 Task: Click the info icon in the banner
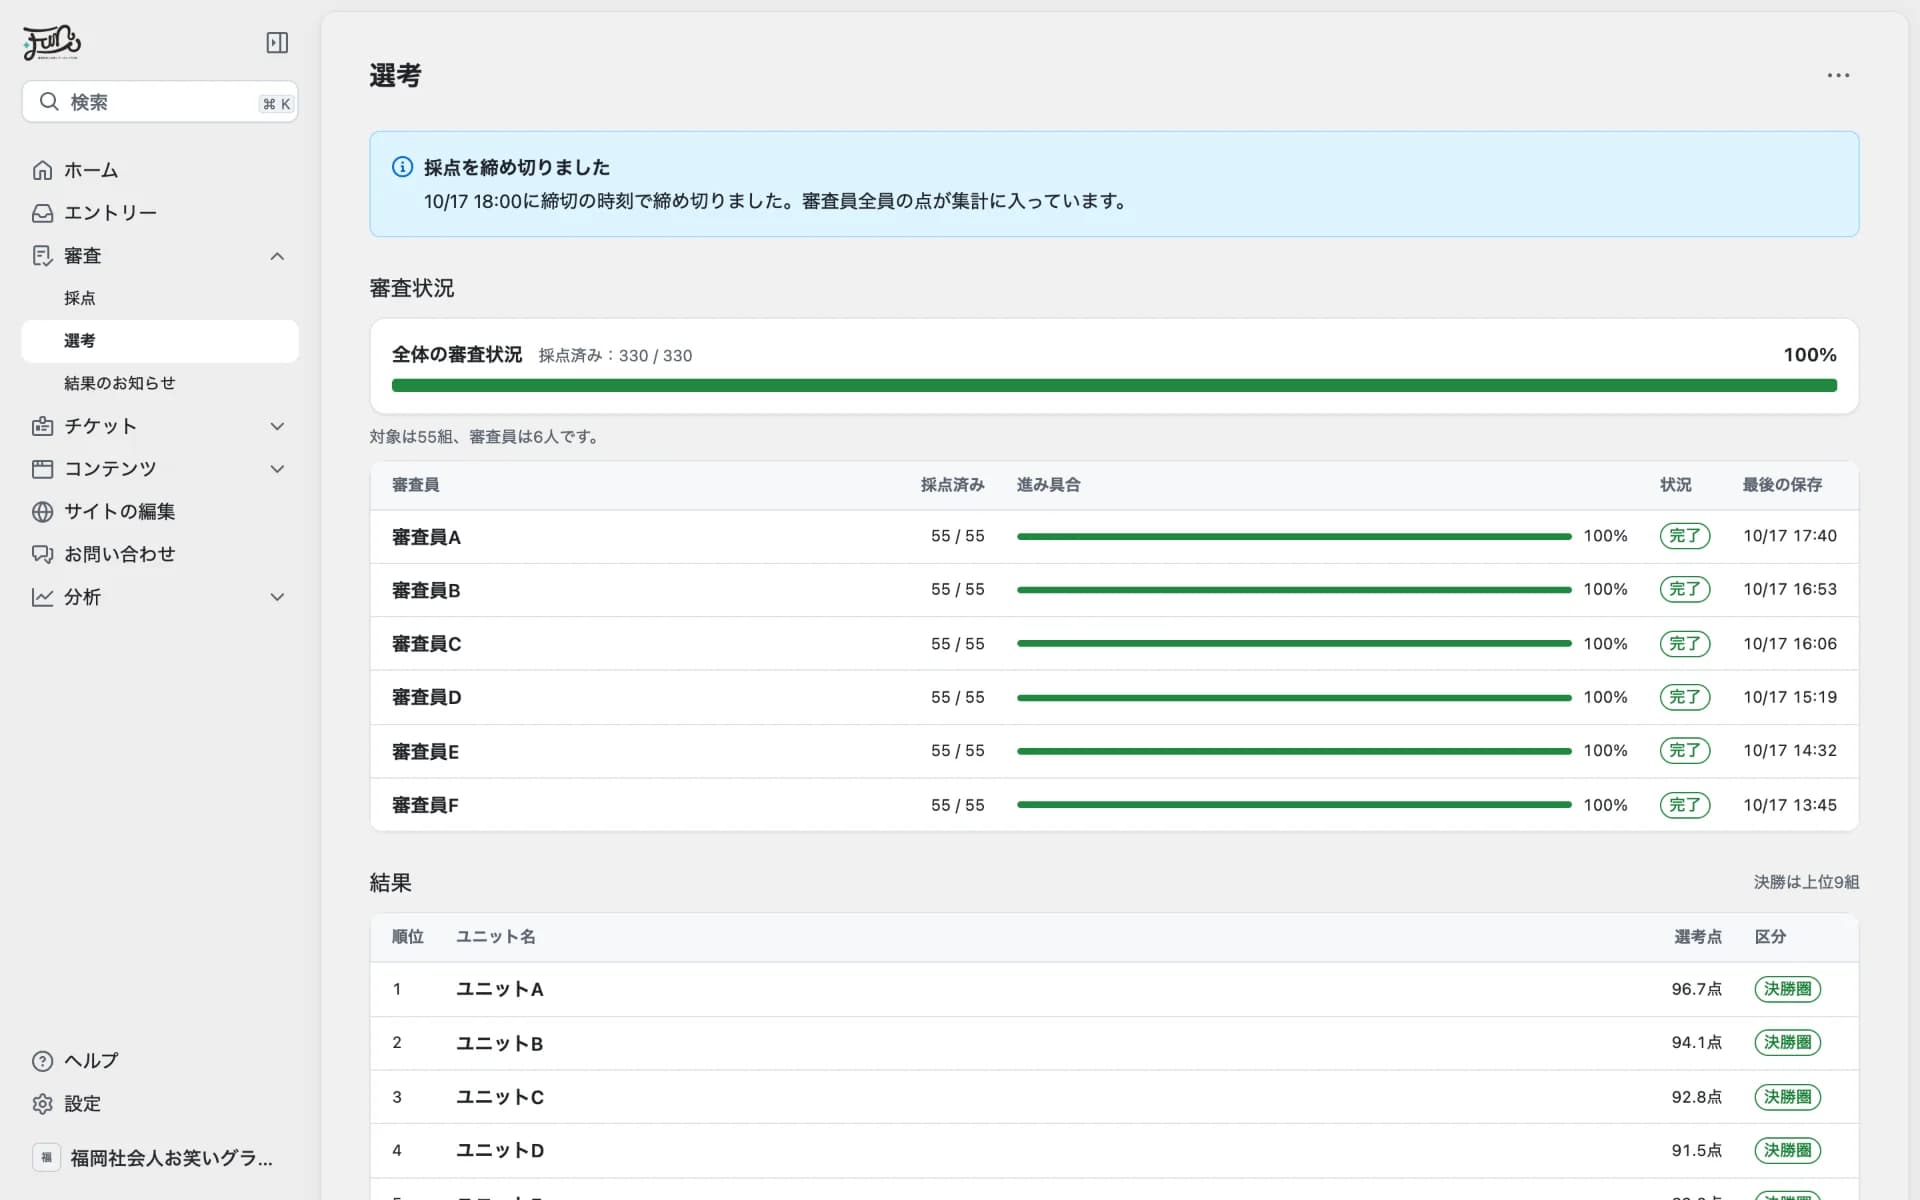402,167
